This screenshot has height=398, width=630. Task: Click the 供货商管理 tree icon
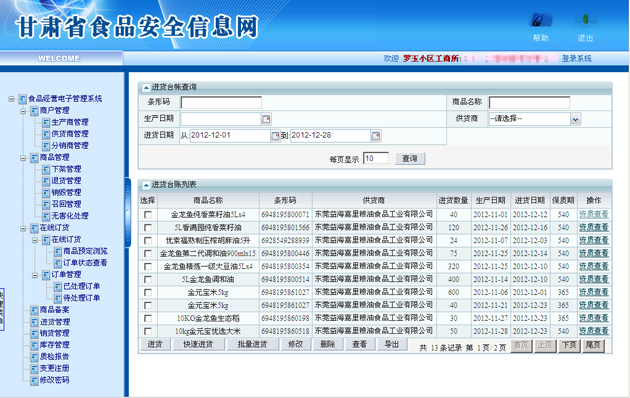pyautogui.click(x=46, y=134)
